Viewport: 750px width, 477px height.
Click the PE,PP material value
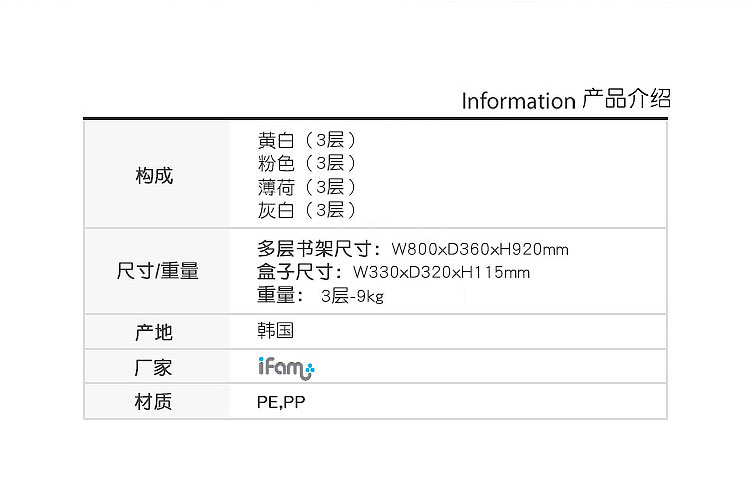click(x=281, y=402)
